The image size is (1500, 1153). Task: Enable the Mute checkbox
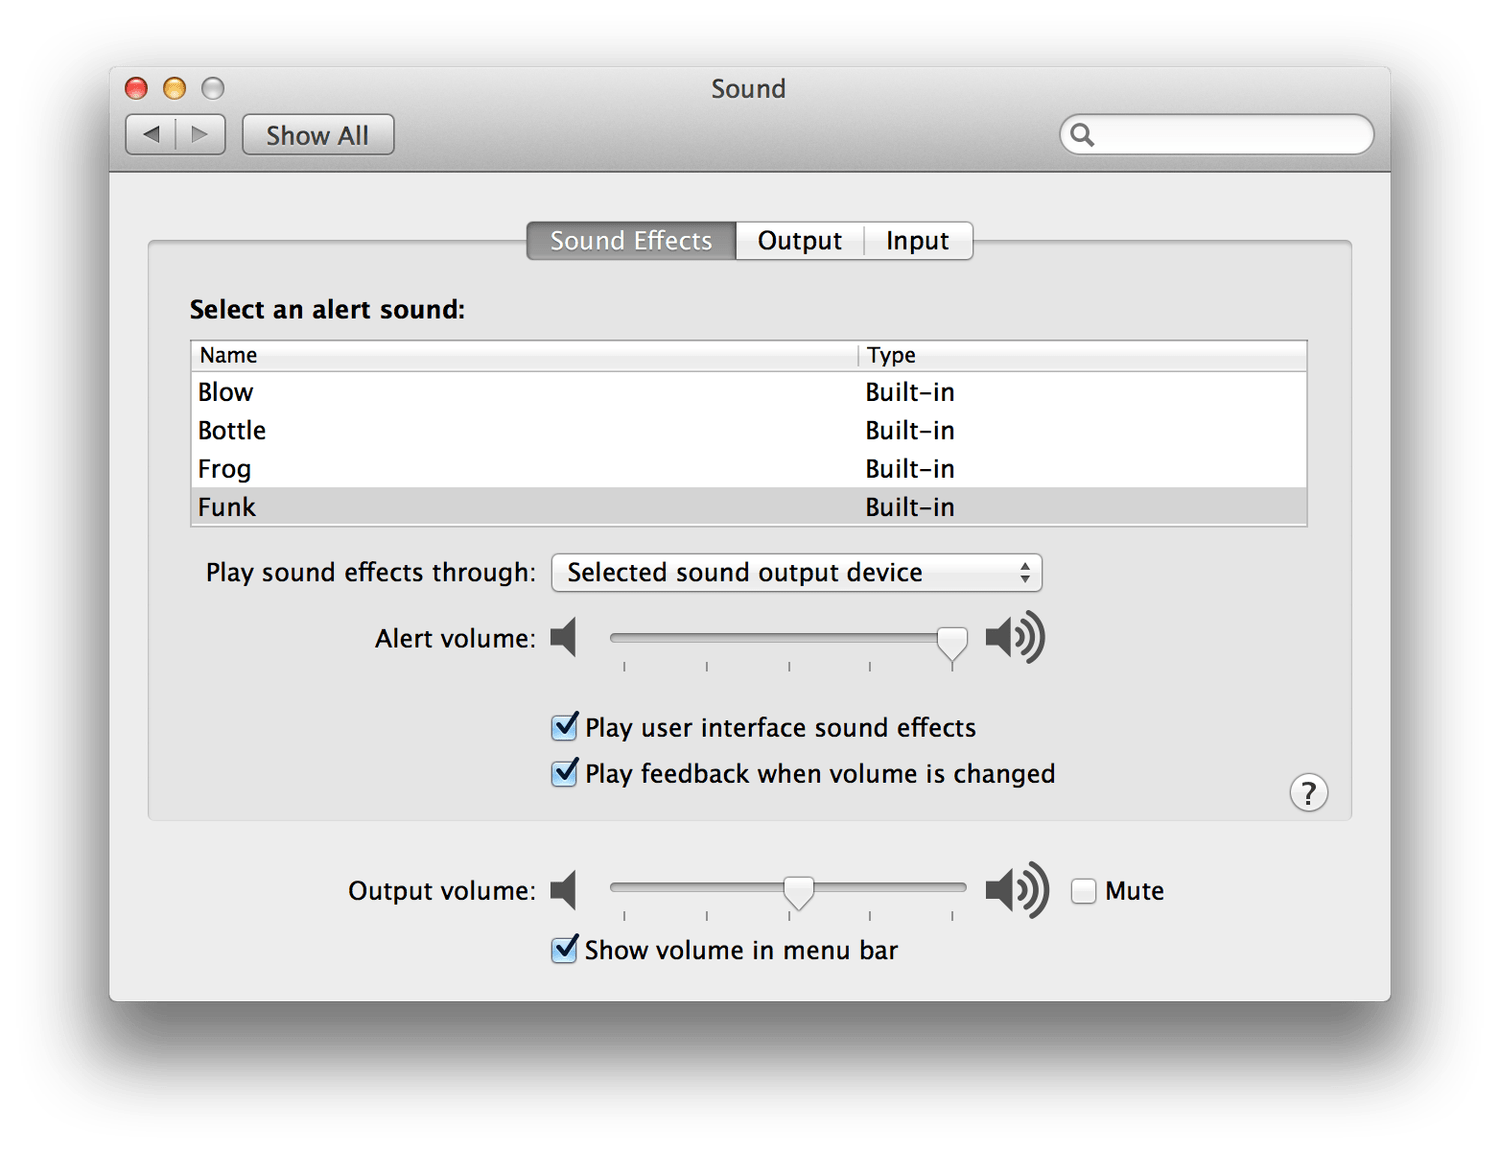click(1083, 891)
